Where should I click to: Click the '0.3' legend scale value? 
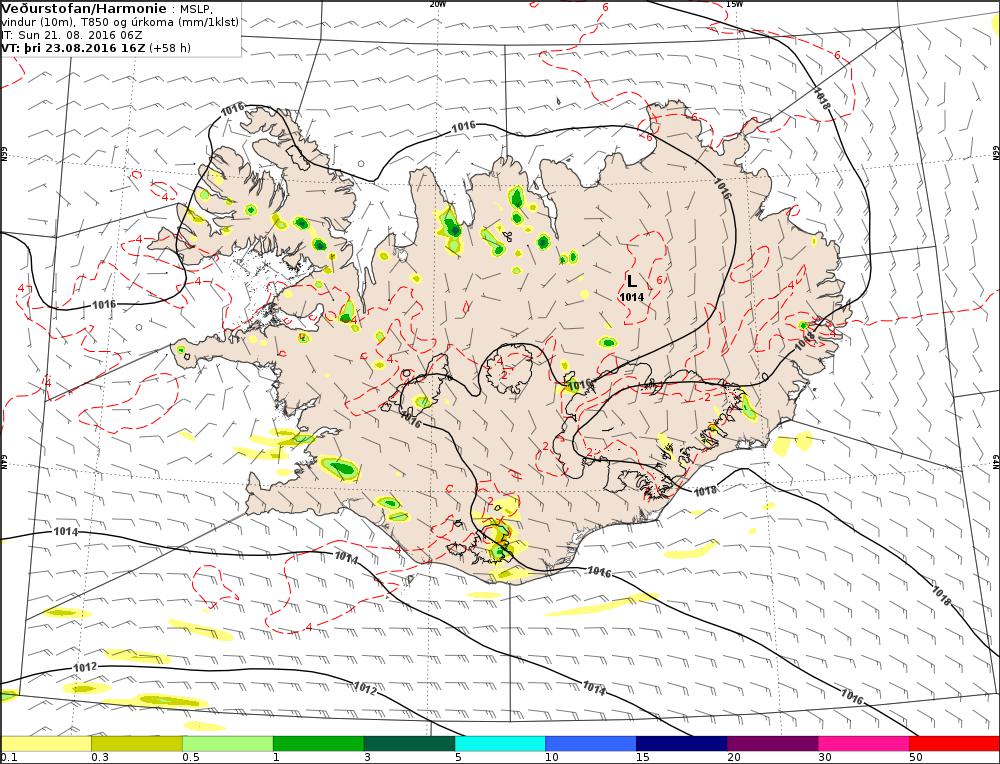[99, 758]
